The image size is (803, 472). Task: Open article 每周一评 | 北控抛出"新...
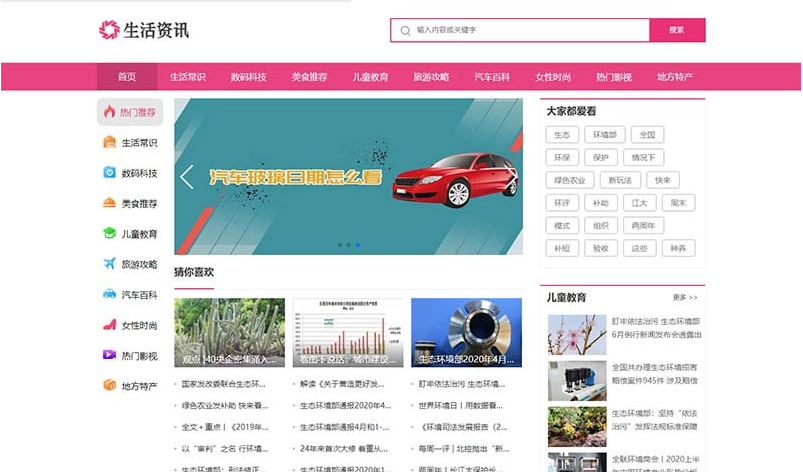(464, 449)
